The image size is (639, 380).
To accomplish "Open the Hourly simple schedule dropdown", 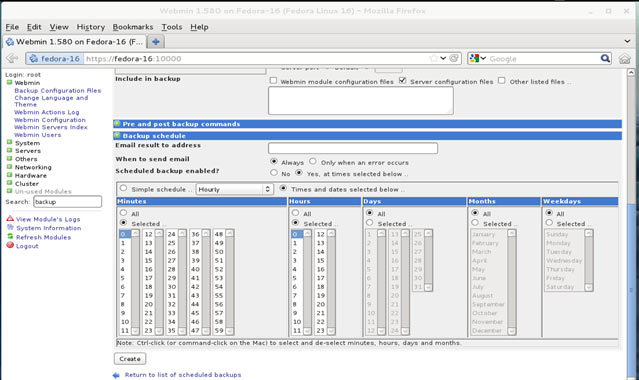I will click(235, 189).
